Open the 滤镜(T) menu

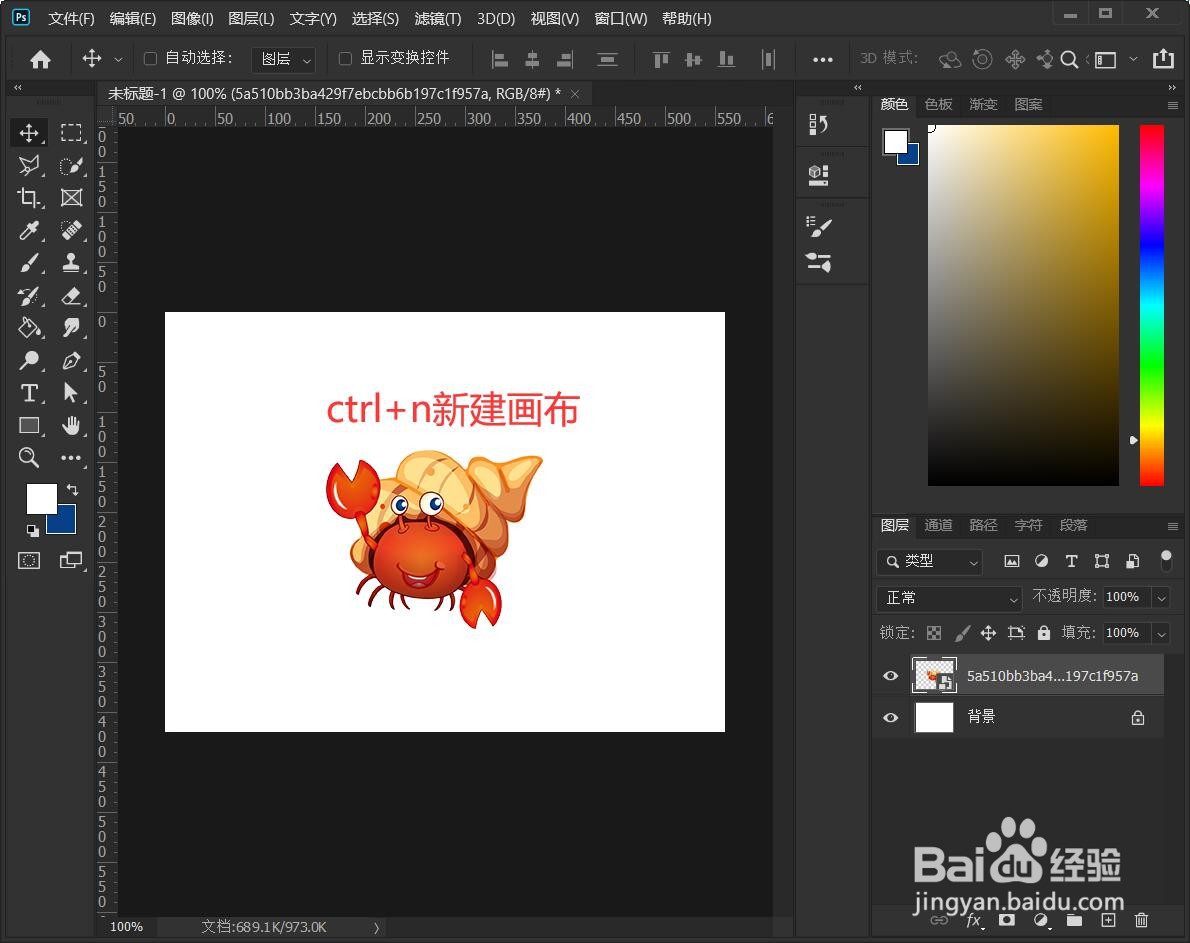pos(438,18)
